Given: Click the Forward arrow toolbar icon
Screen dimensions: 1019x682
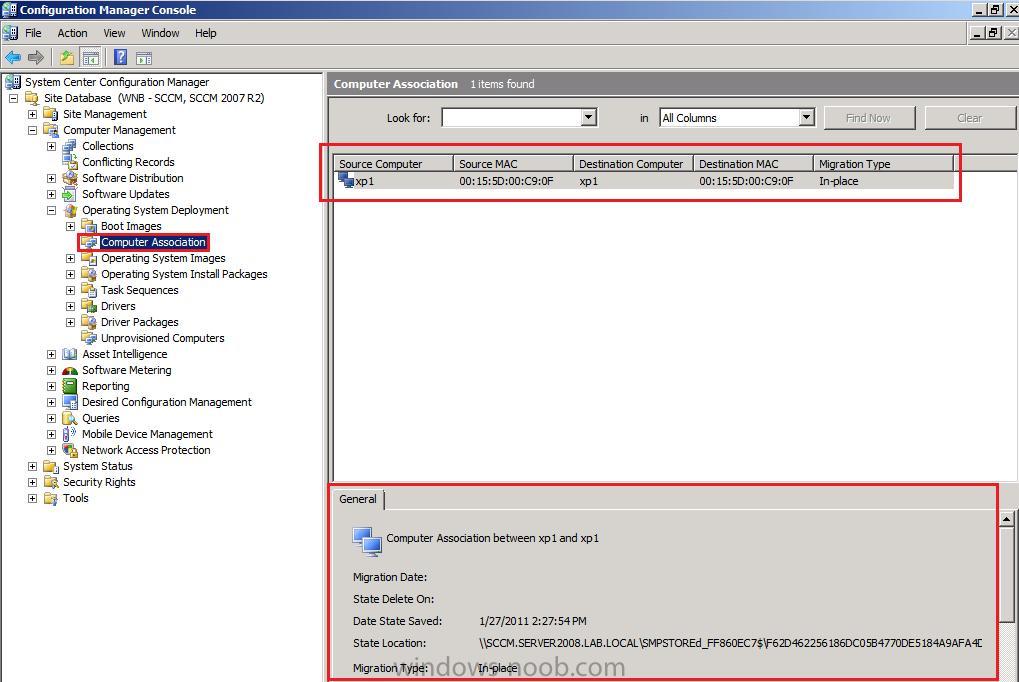Looking at the screenshot, I should (36, 58).
